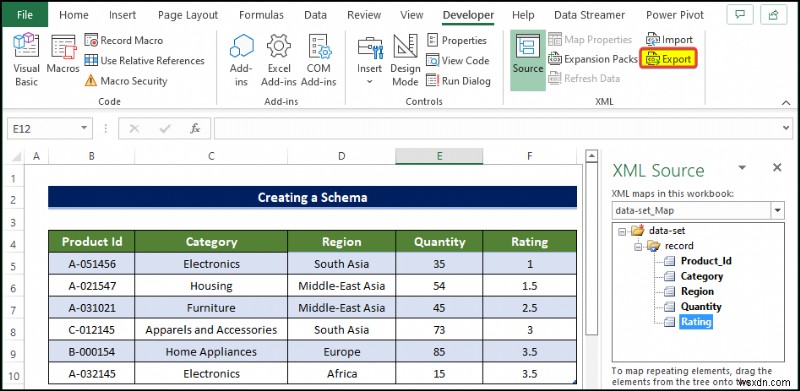Open the Name Box dropdown
The height and width of the screenshot is (391, 800).
coord(84,129)
